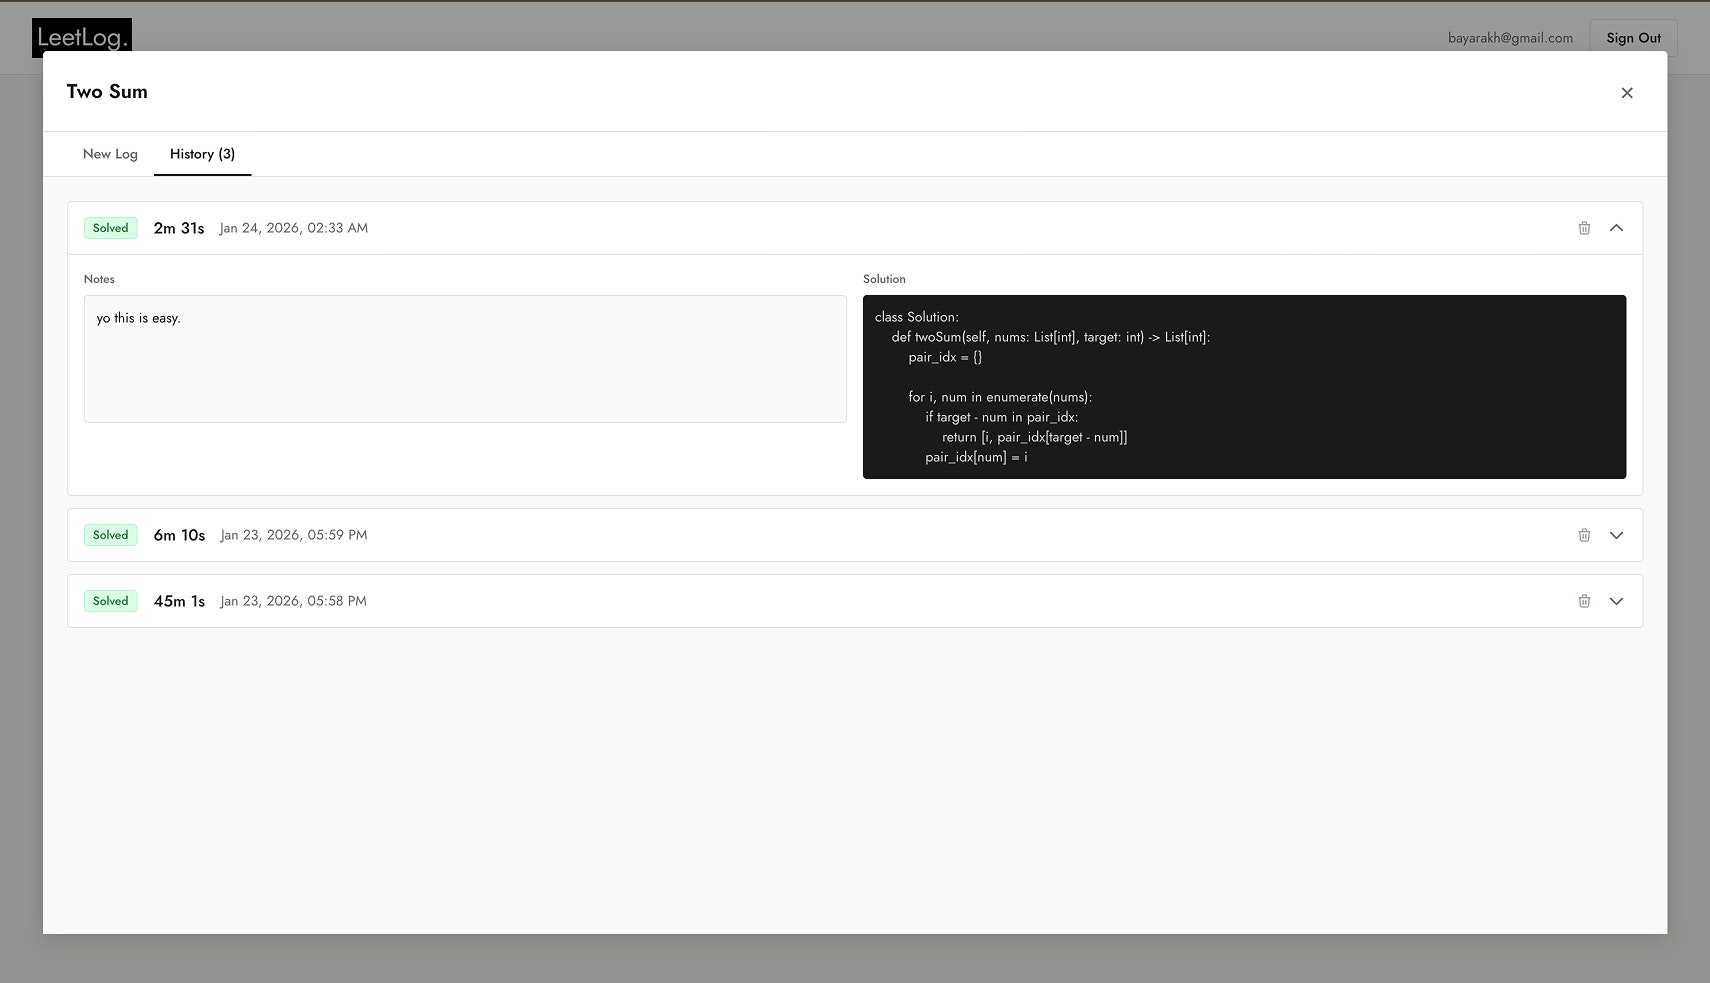Click the Solved badge on the top entry

pos(110,227)
